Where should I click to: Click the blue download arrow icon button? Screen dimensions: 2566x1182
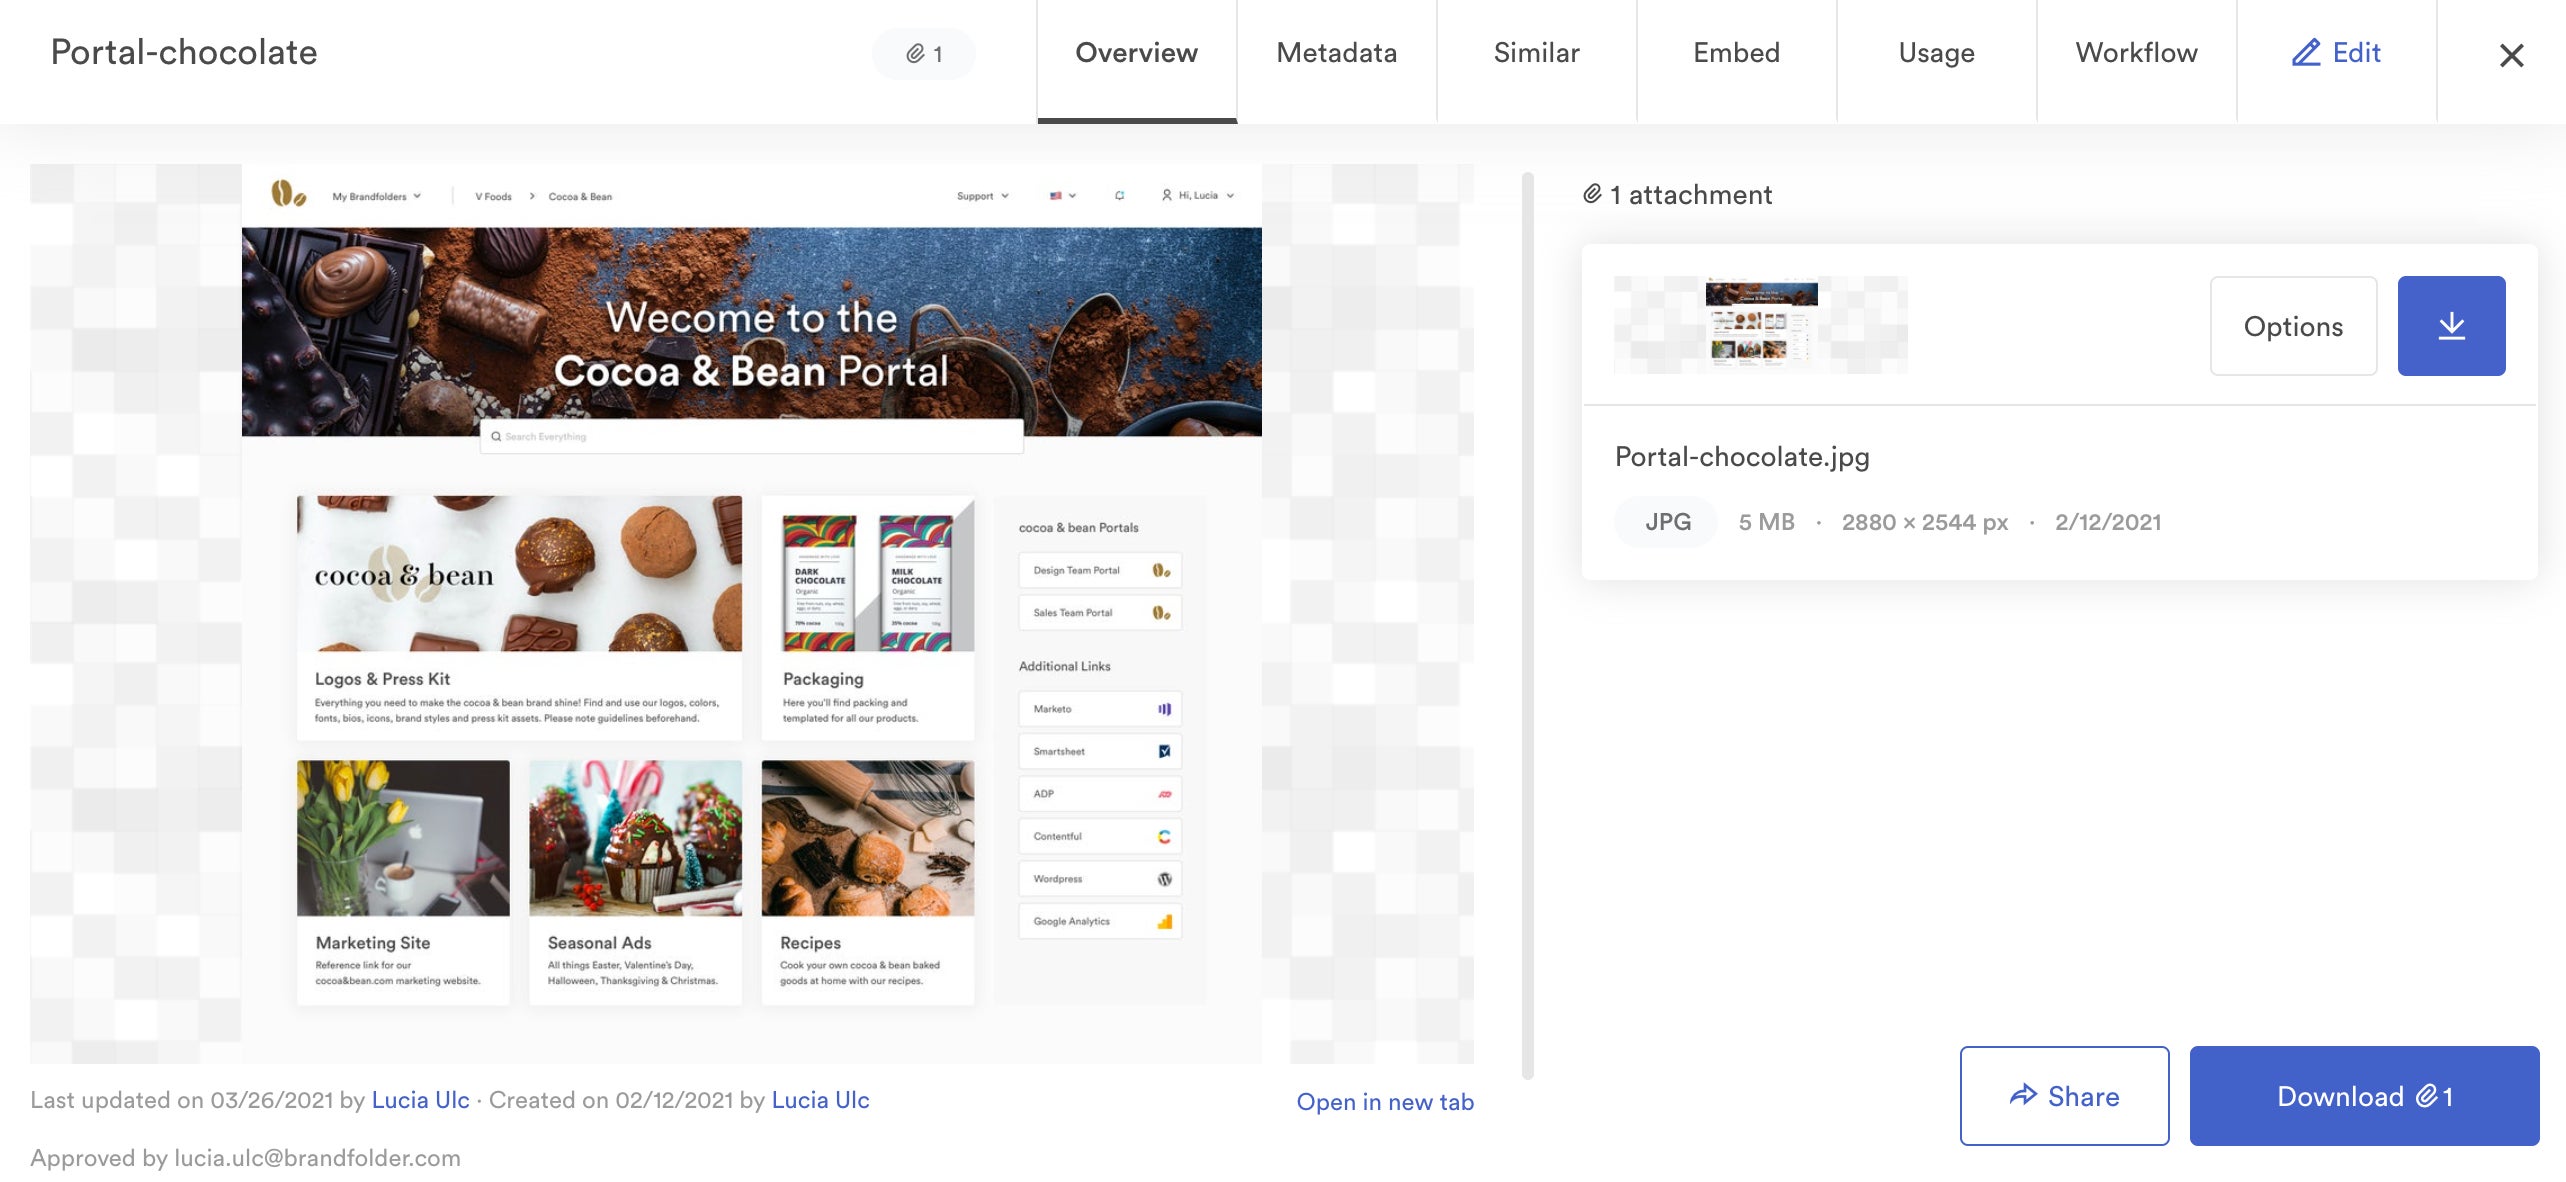(2451, 326)
